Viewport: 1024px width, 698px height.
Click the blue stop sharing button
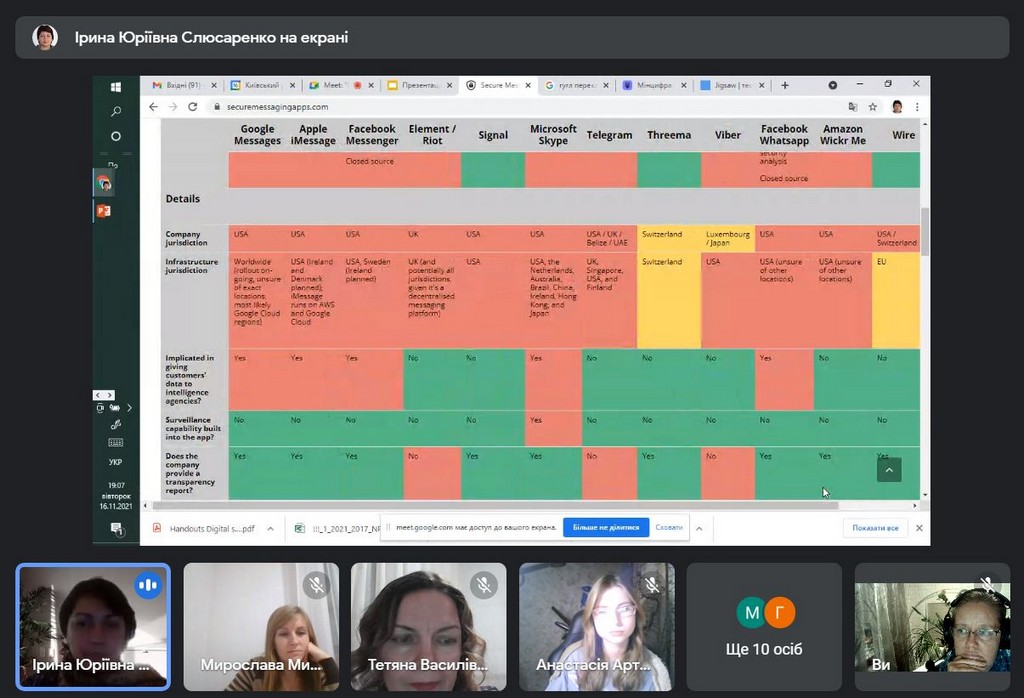click(605, 527)
